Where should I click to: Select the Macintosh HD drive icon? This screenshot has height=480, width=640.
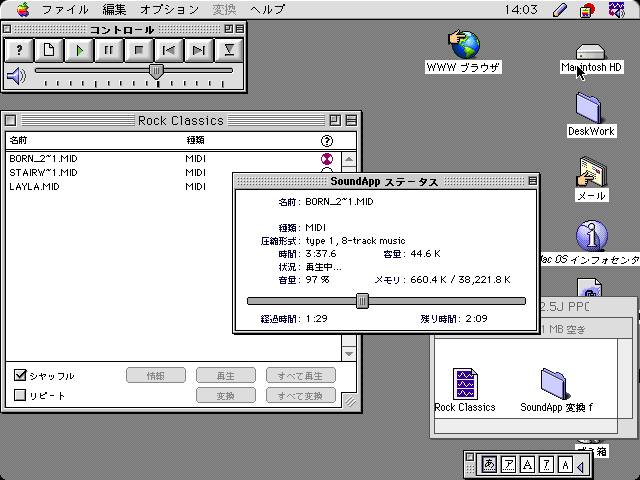pyautogui.click(x=590, y=52)
